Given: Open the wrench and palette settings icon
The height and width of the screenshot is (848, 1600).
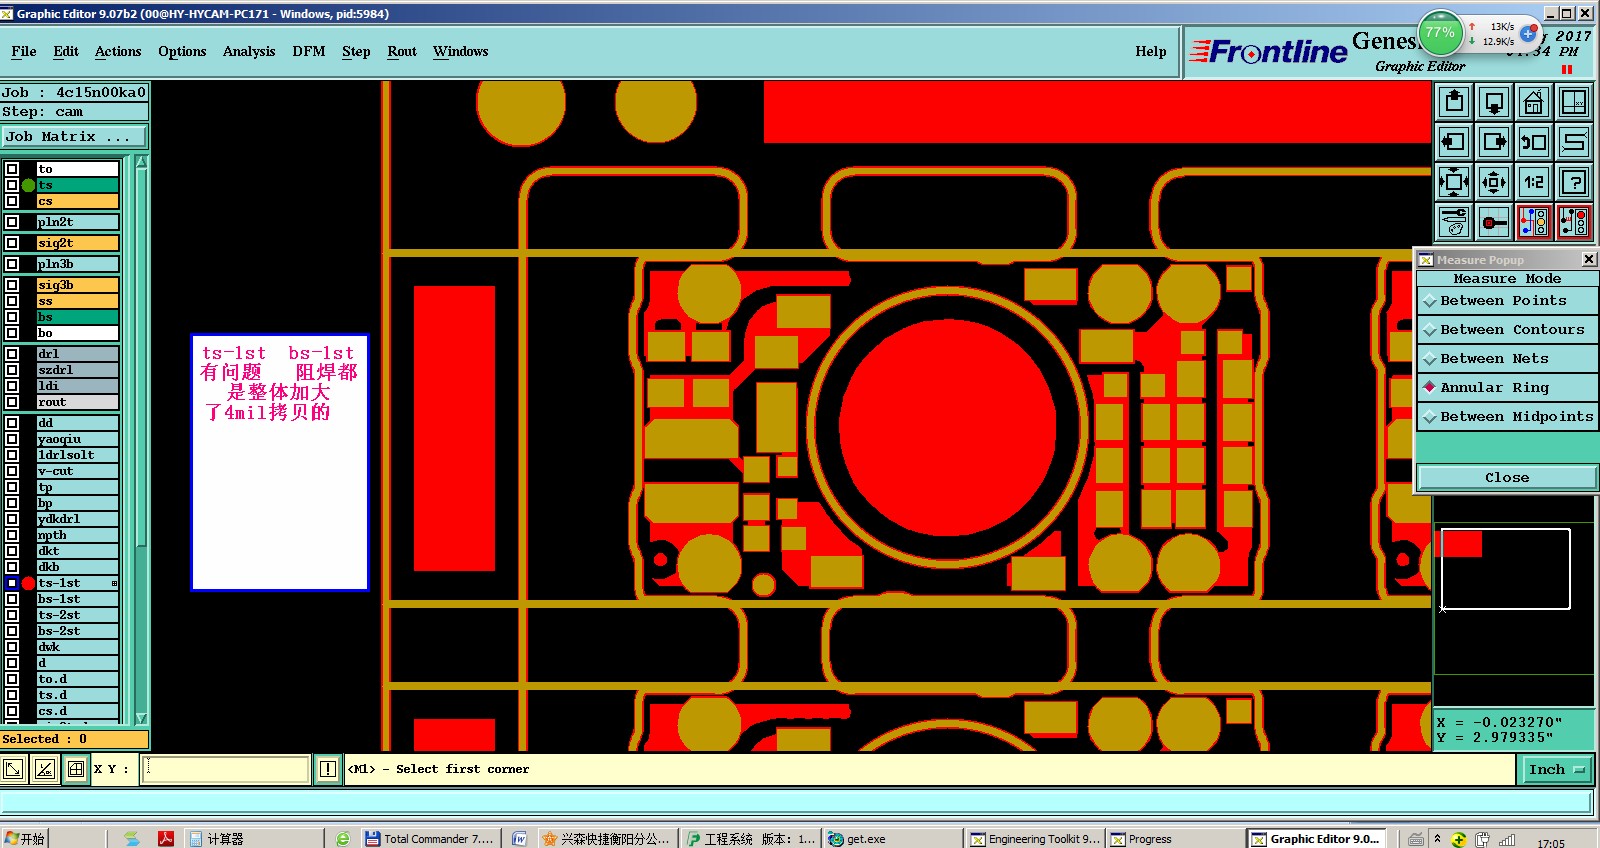Looking at the screenshot, I should [x=1454, y=222].
